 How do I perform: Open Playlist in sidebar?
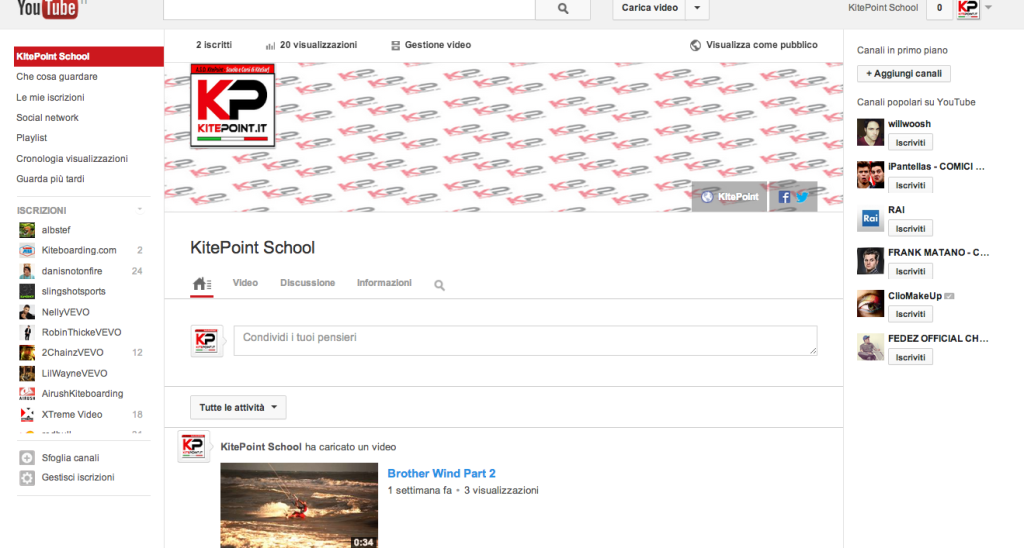click(x=31, y=138)
